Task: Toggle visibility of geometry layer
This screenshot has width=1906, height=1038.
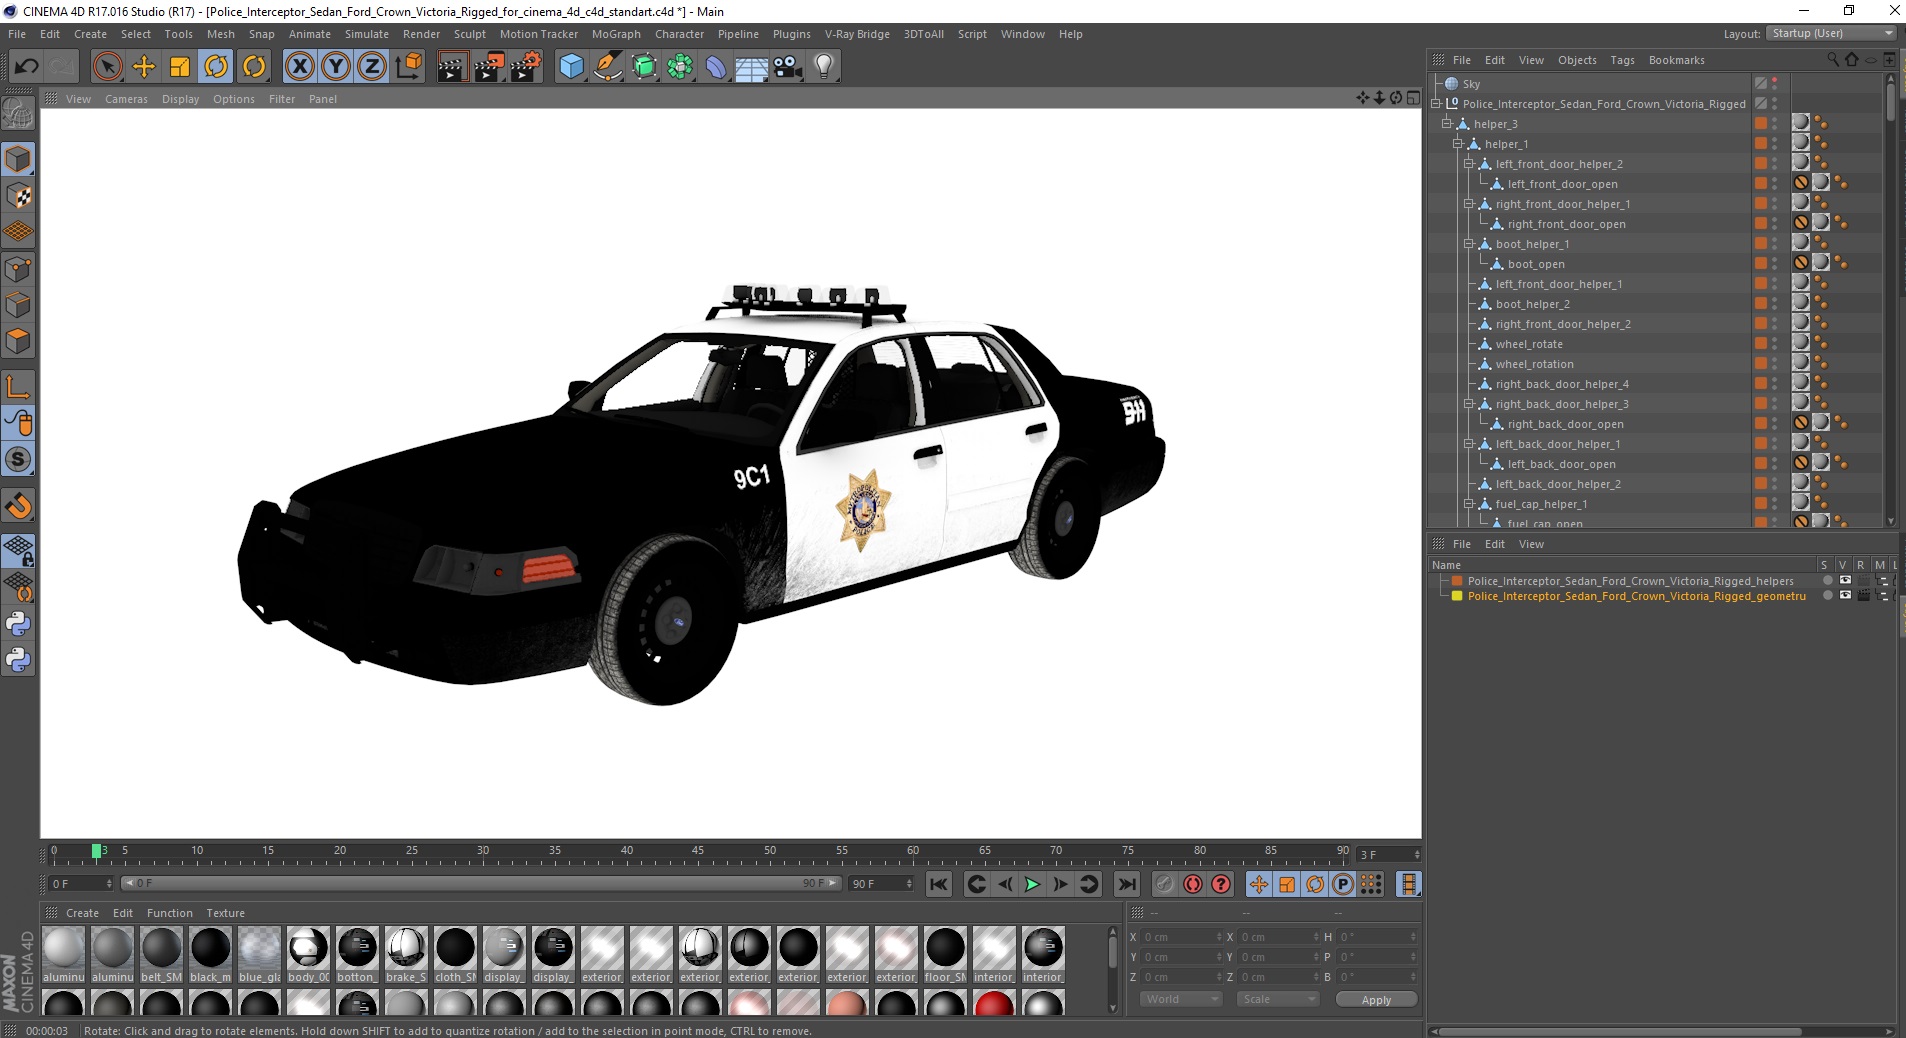Action: tap(1845, 595)
